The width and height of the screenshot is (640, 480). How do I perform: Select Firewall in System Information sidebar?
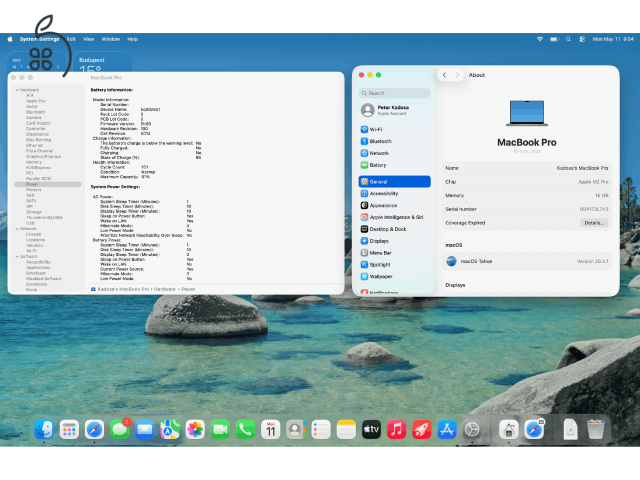point(33,234)
